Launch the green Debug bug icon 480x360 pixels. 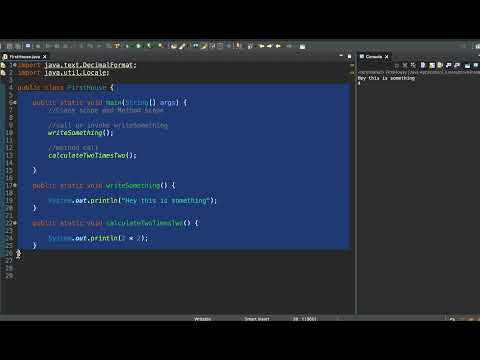pyautogui.click(x=128, y=46)
